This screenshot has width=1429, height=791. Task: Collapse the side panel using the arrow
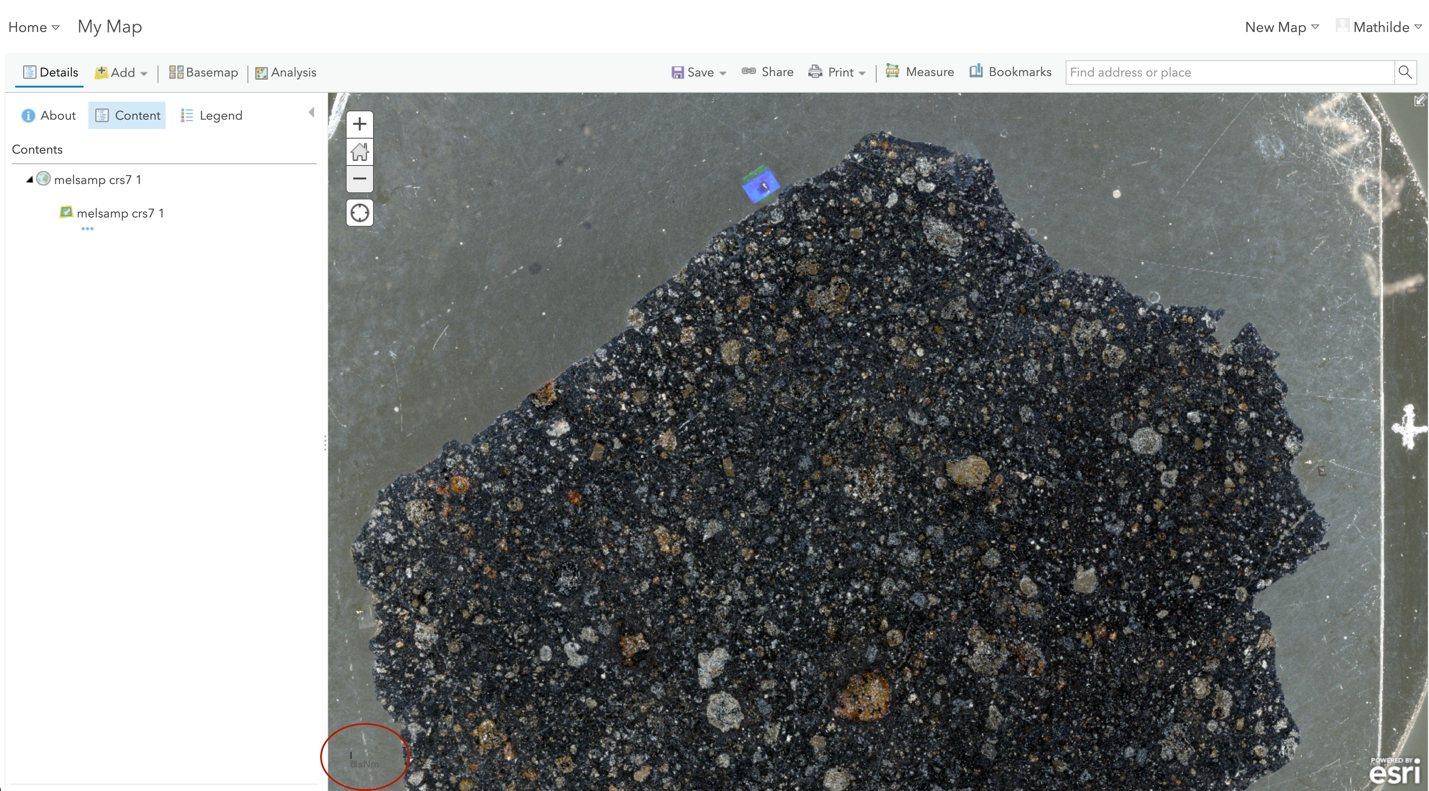point(311,113)
